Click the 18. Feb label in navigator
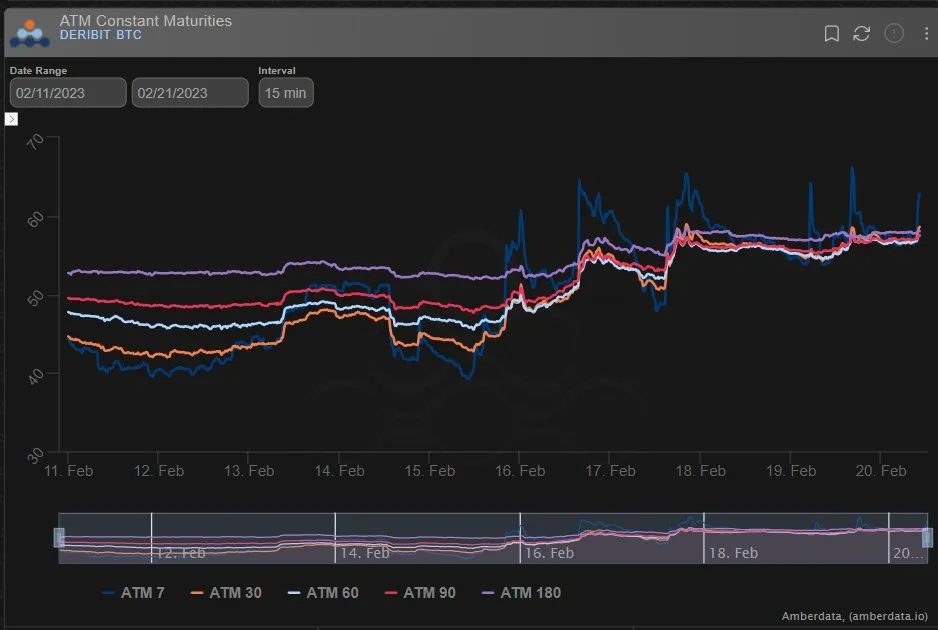 point(733,553)
